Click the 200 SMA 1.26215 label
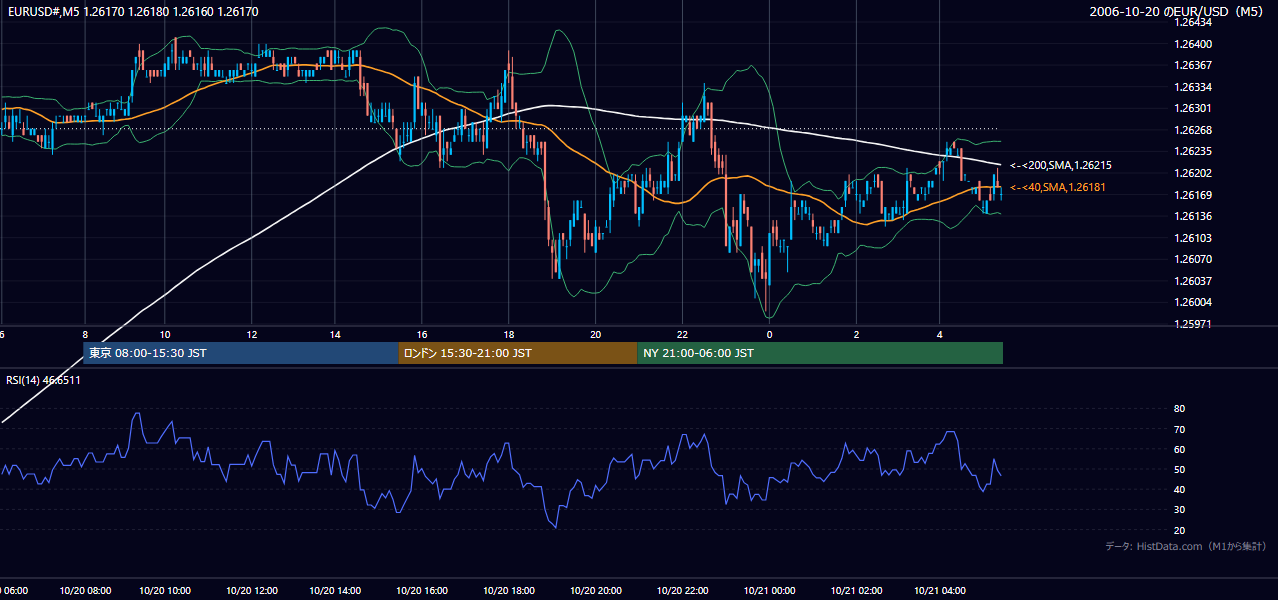This screenshot has width=1278, height=600. [1061, 165]
